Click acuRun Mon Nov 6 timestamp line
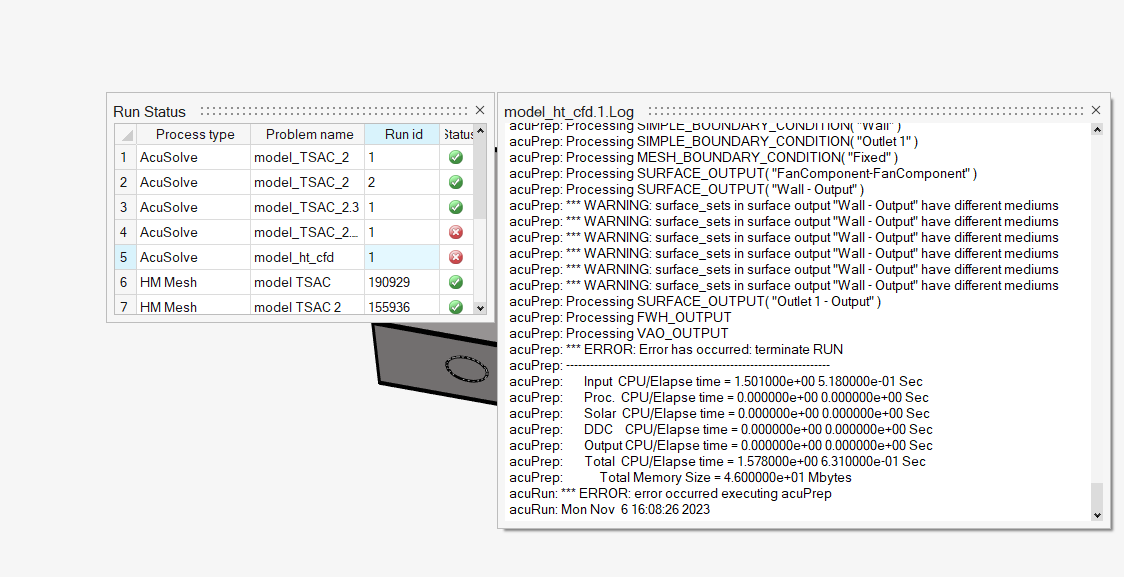The height and width of the screenshot is (577, 1124). tap(609, 510)
